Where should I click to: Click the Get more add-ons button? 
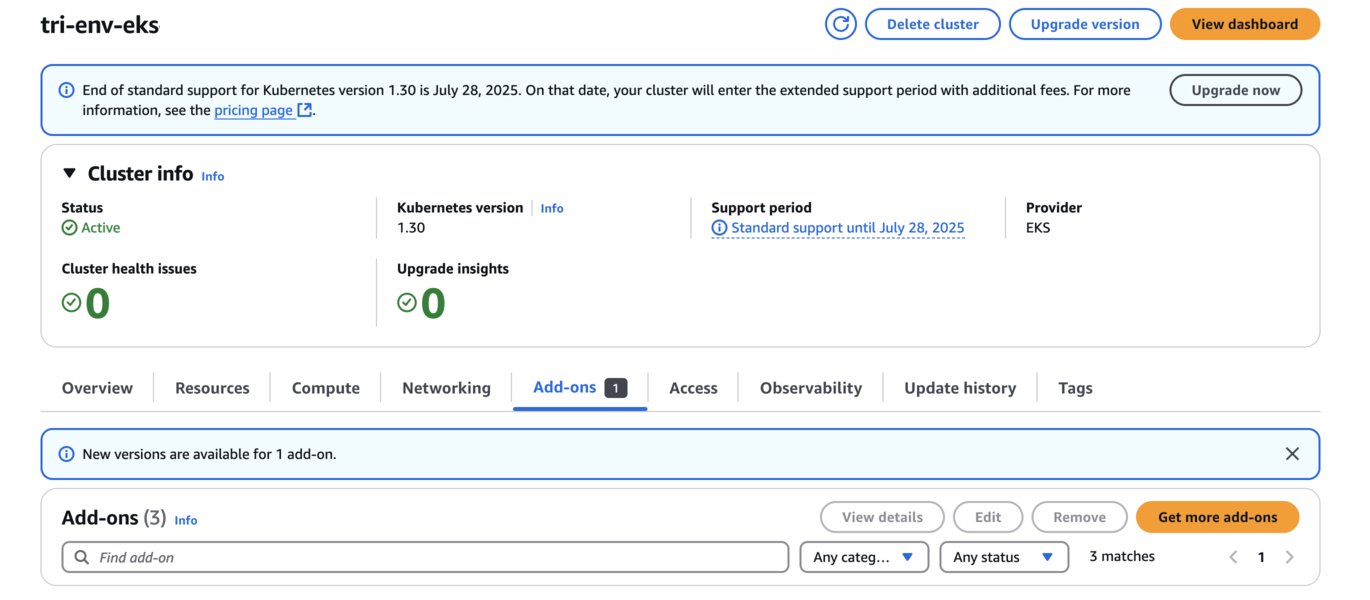point(1217,517)
